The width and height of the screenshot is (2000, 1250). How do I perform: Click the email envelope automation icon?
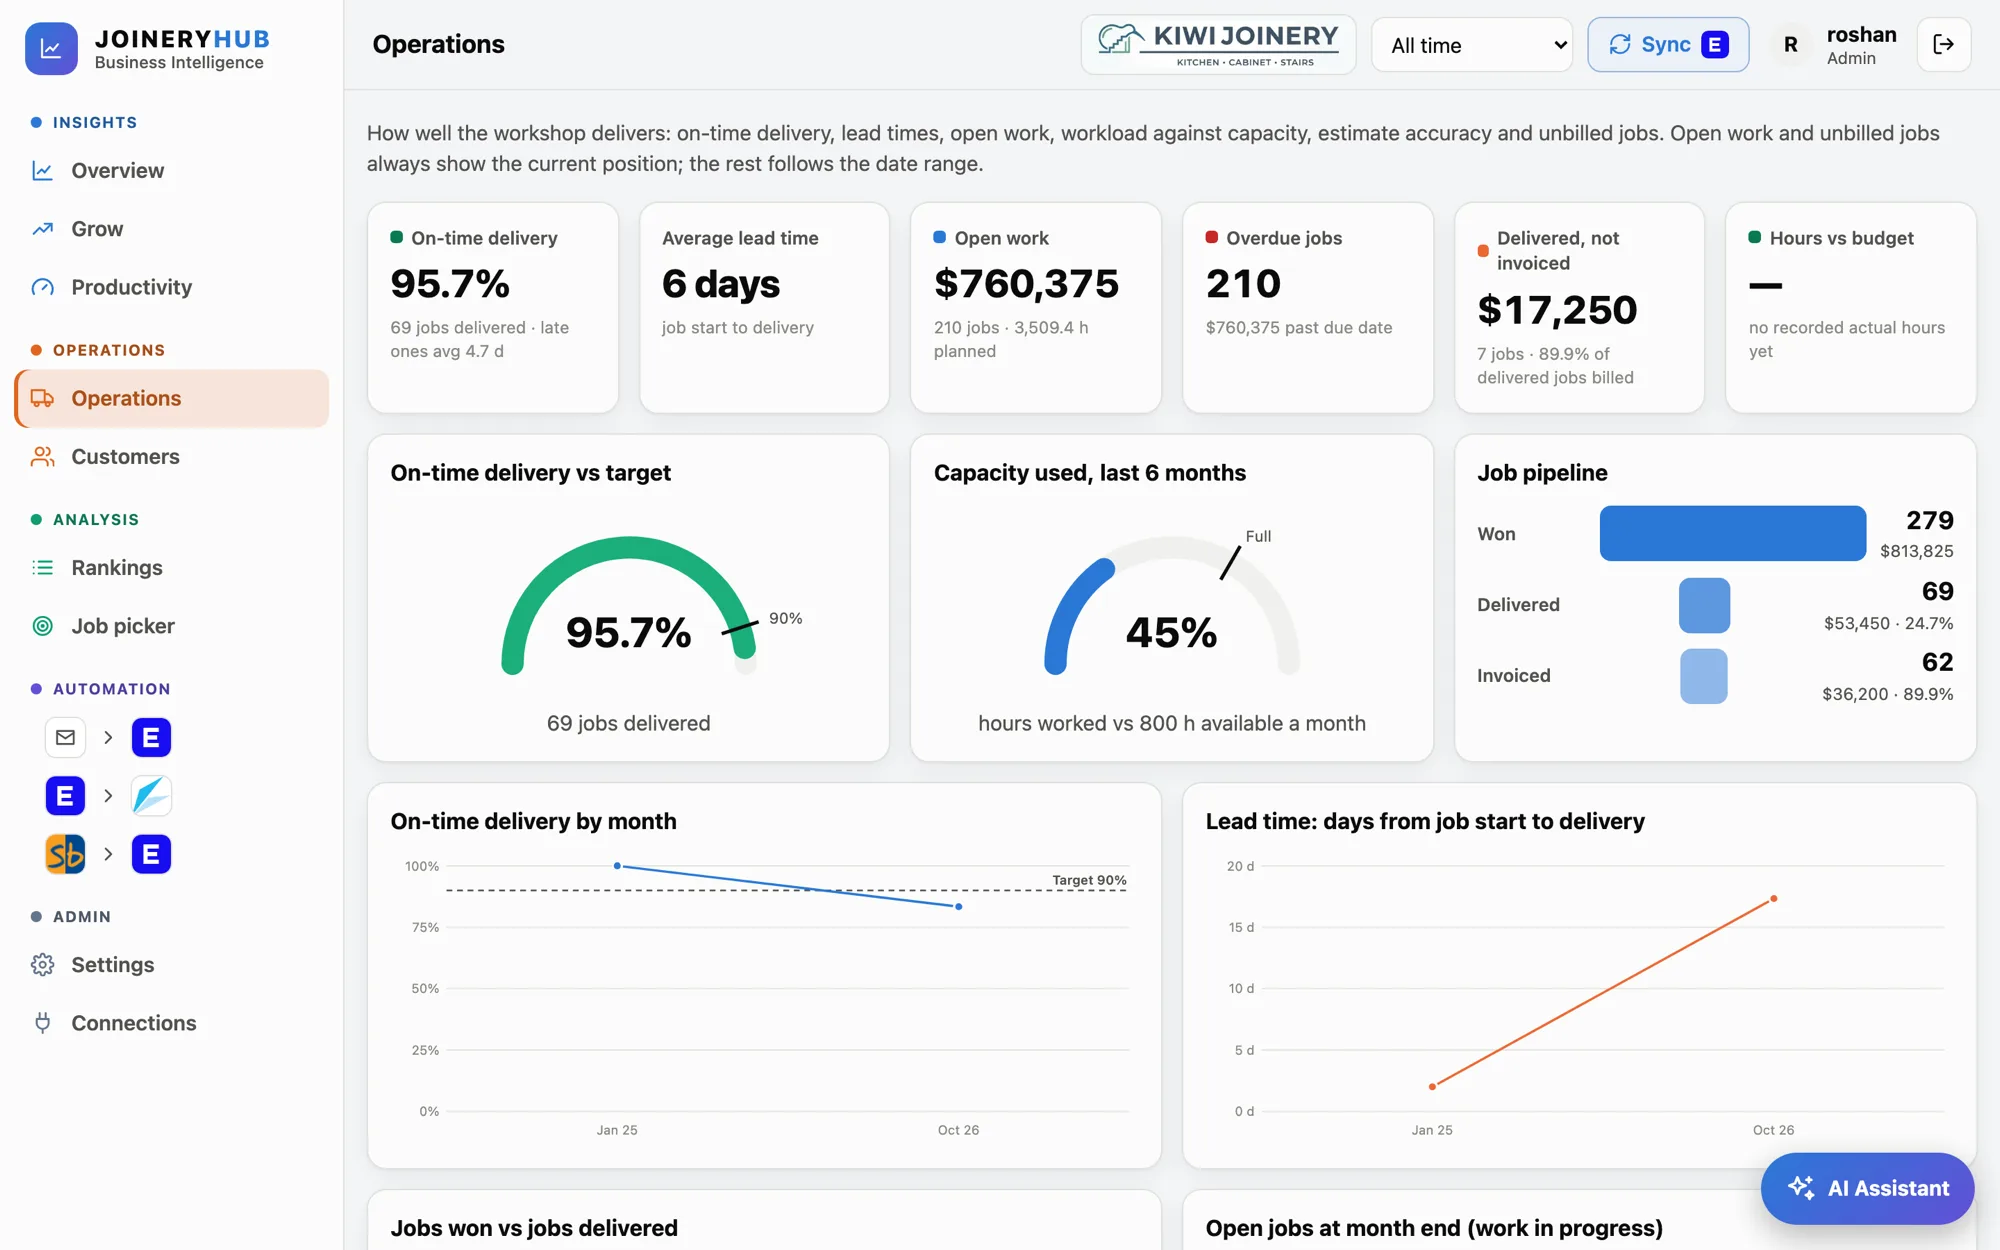coord(65,738)
